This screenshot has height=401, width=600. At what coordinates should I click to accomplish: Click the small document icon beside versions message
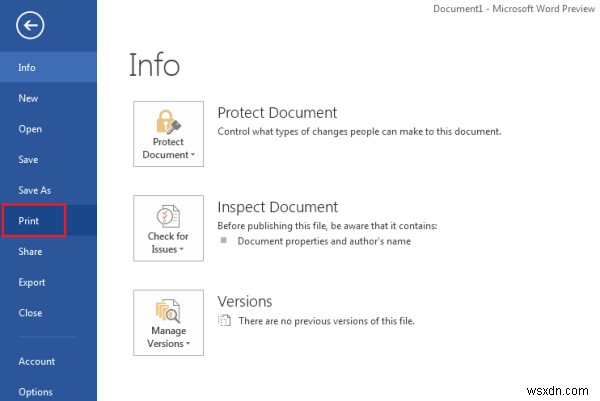tap(225, 320)
